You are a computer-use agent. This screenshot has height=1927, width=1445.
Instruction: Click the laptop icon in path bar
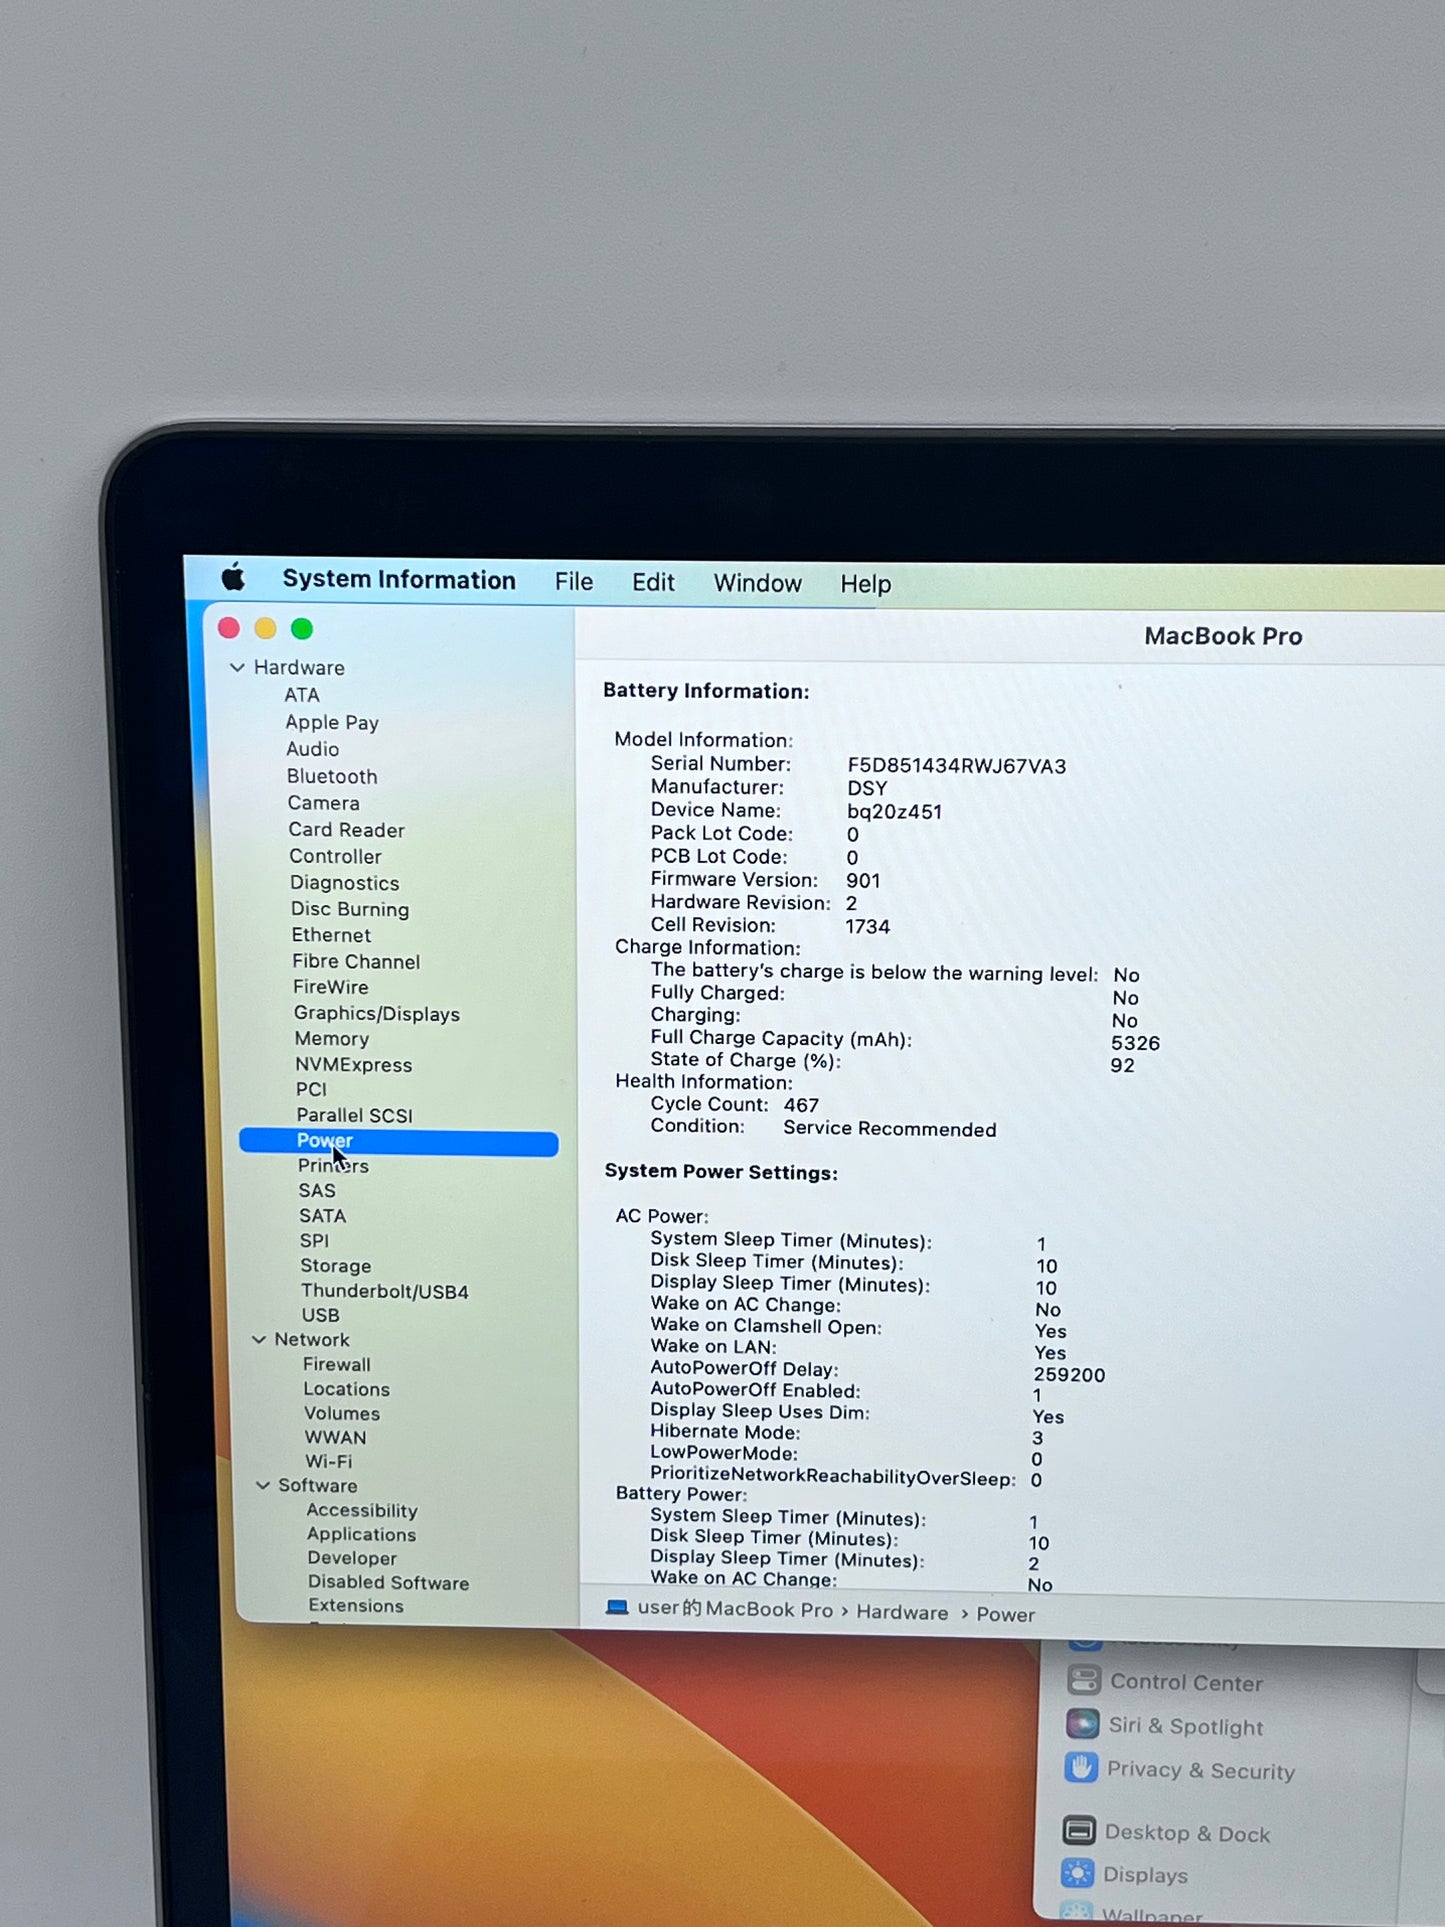coord(617,1608)
